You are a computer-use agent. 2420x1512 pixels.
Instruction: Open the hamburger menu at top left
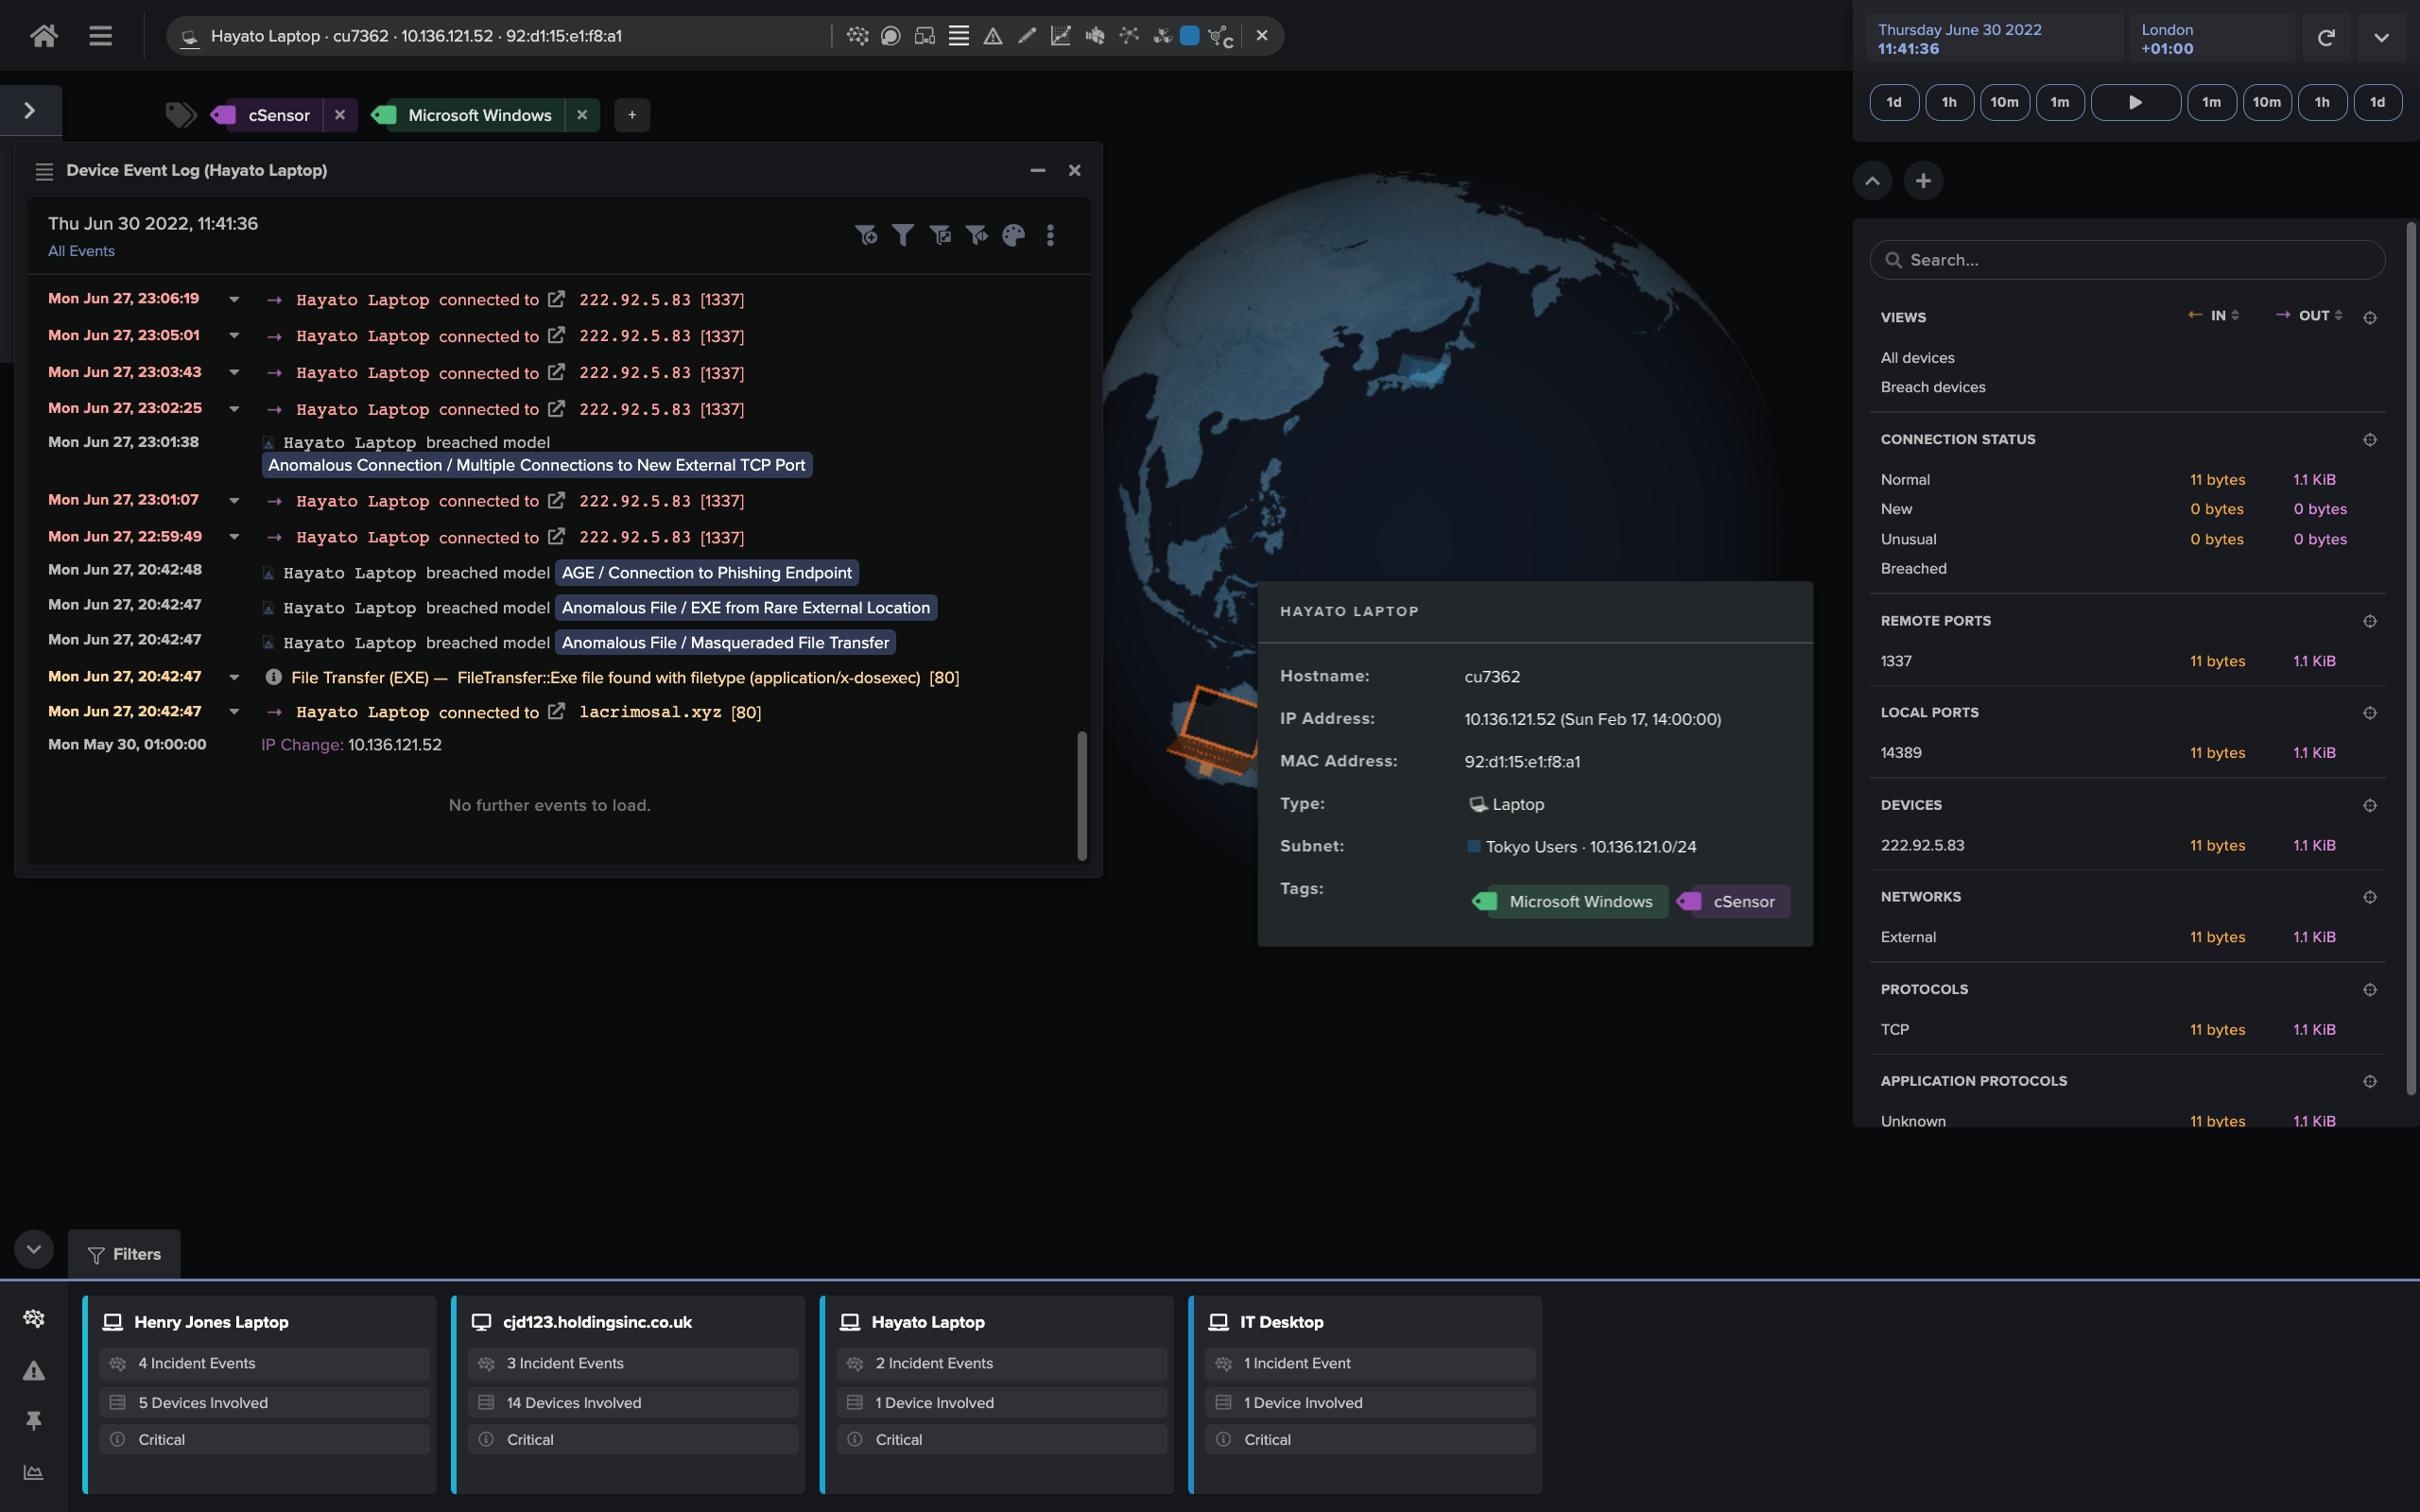(x=100, y=36)
